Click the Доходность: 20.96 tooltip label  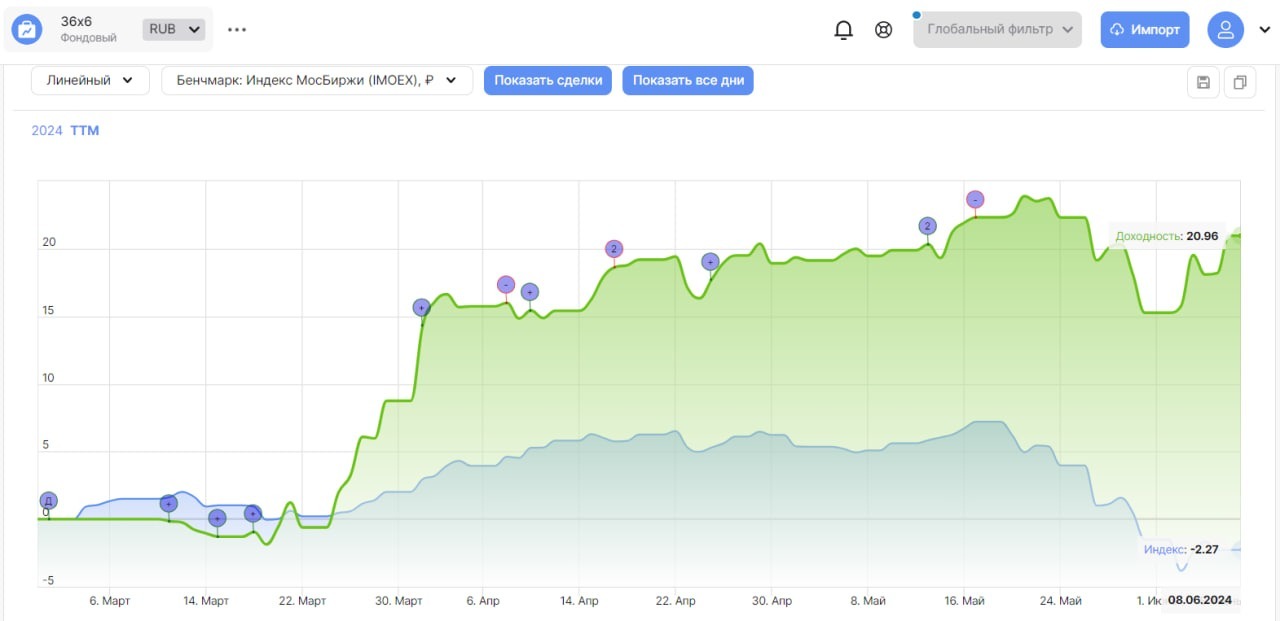point(1167,236)
